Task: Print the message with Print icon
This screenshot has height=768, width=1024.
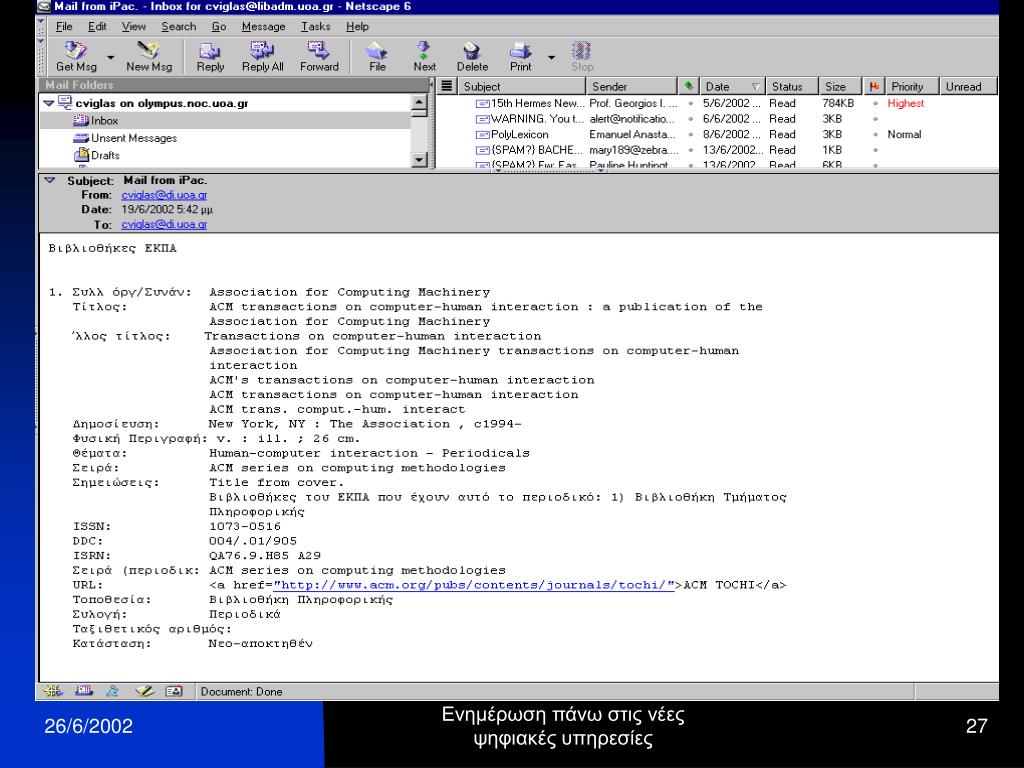Action: [520, 57]
